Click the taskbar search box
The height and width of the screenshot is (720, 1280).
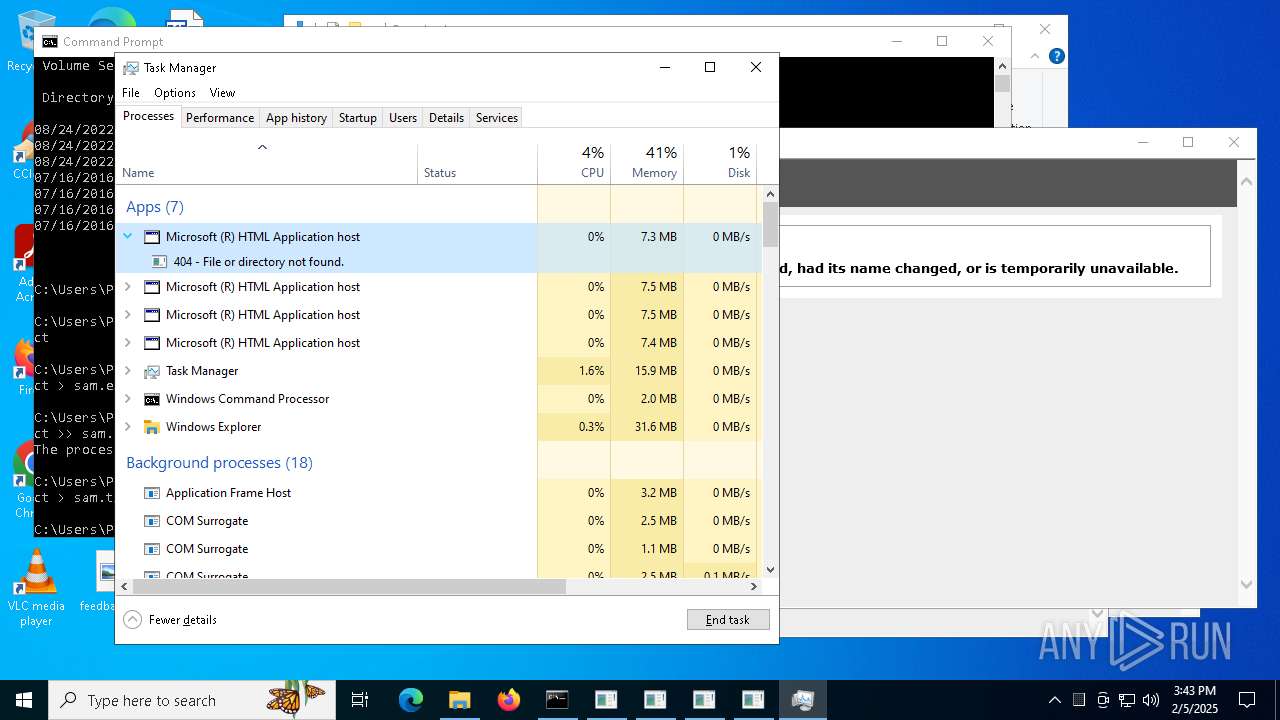192,700
